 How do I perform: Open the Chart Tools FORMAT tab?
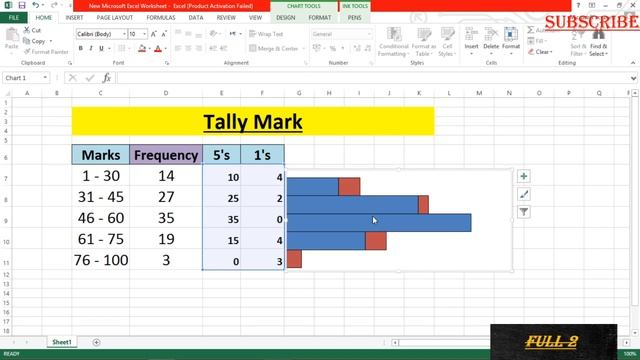(x=320, y=18)
